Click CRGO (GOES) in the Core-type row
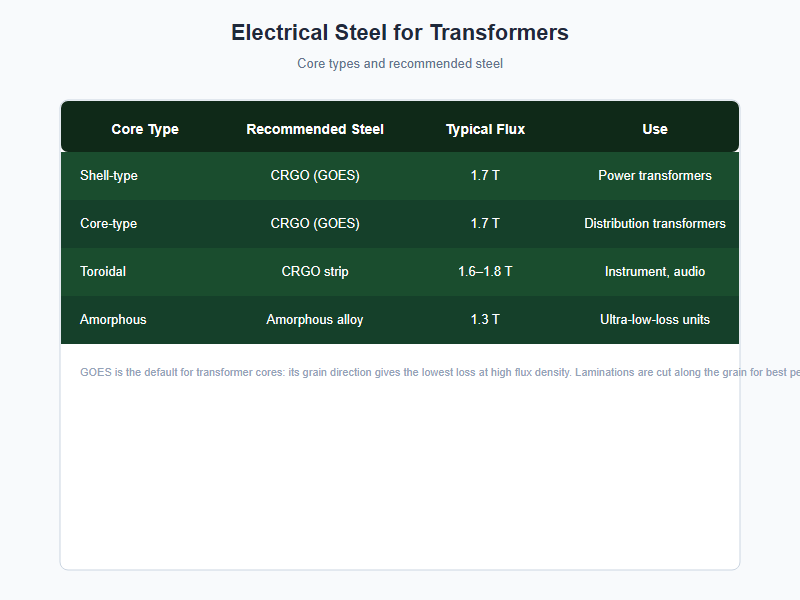The height and width of the screenshot is (600, 800). click(315, 224)
